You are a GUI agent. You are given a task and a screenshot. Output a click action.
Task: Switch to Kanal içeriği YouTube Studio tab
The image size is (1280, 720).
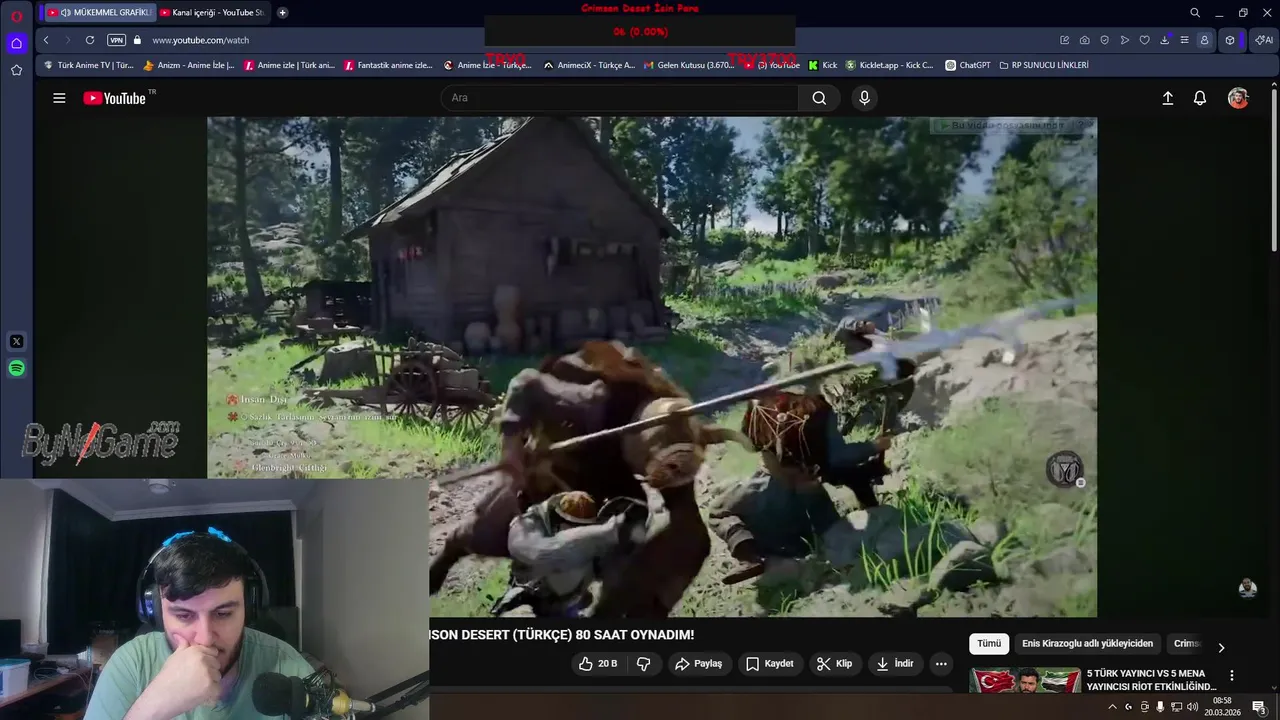(213, 12)
